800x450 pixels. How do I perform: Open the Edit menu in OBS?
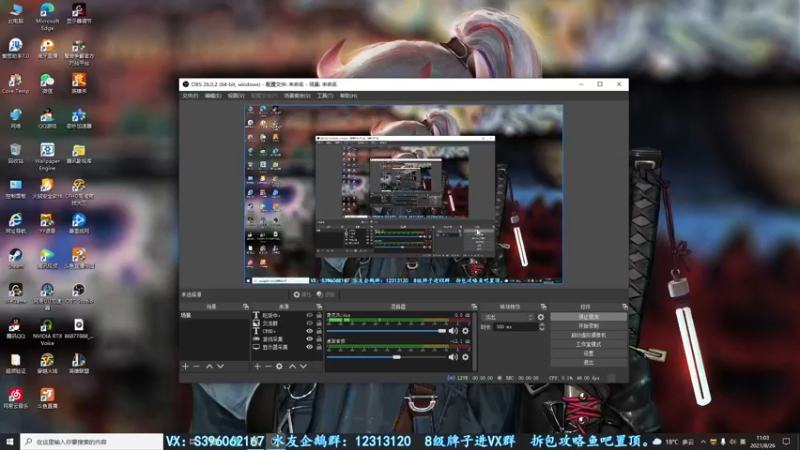click(213, 96)
